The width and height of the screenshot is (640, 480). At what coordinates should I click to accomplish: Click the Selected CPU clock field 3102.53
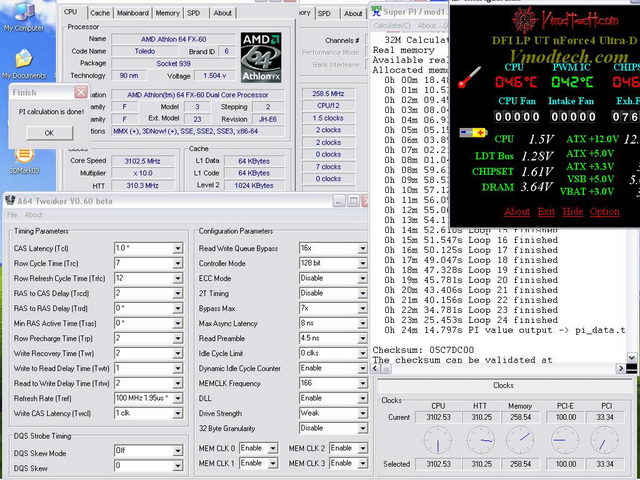coord(438,464)
